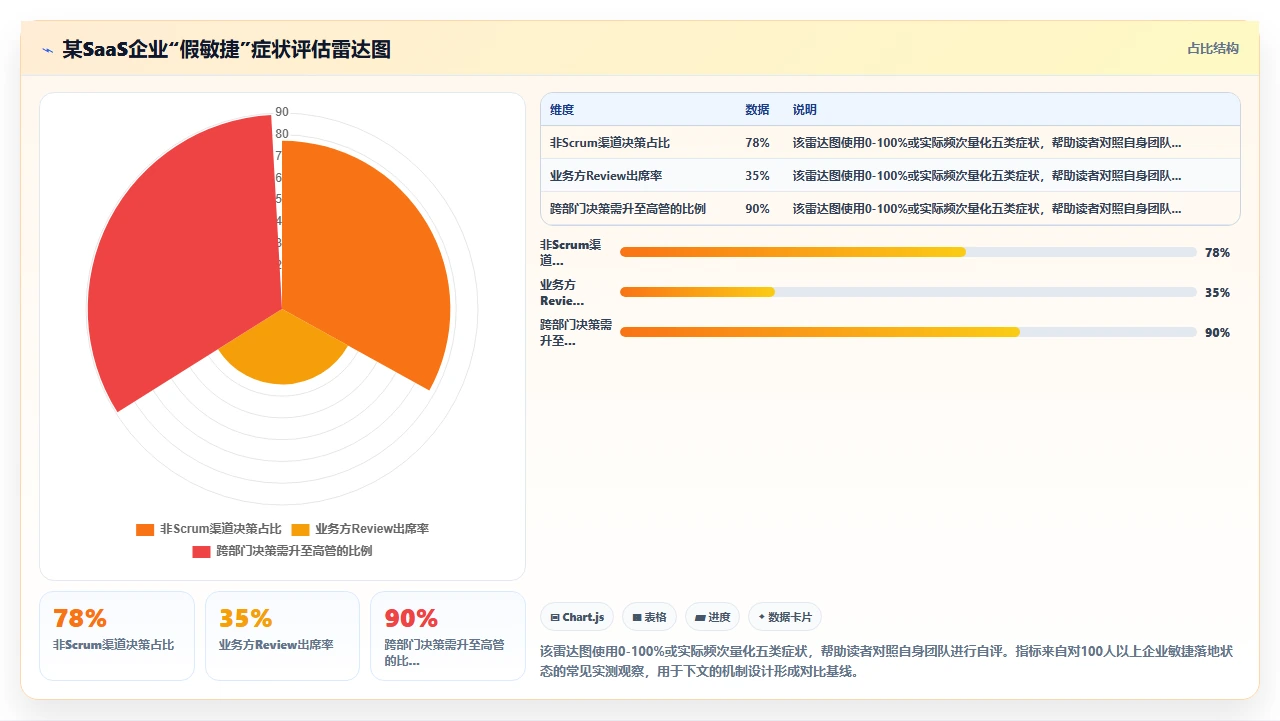Screen dimensions: 1280x721
Task: Click the lightning icon beside the chart title
Action: tap(47, 50)
